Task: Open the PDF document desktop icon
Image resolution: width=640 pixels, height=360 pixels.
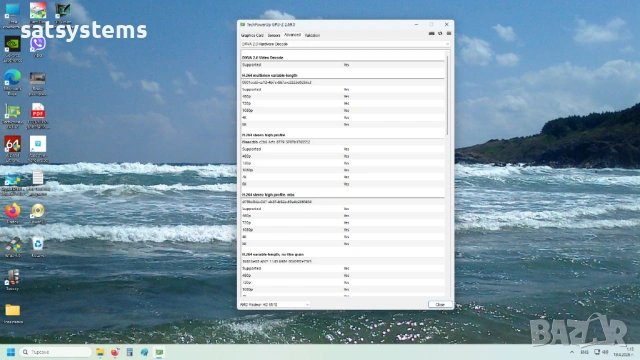Action: click(x=38, y=116)
